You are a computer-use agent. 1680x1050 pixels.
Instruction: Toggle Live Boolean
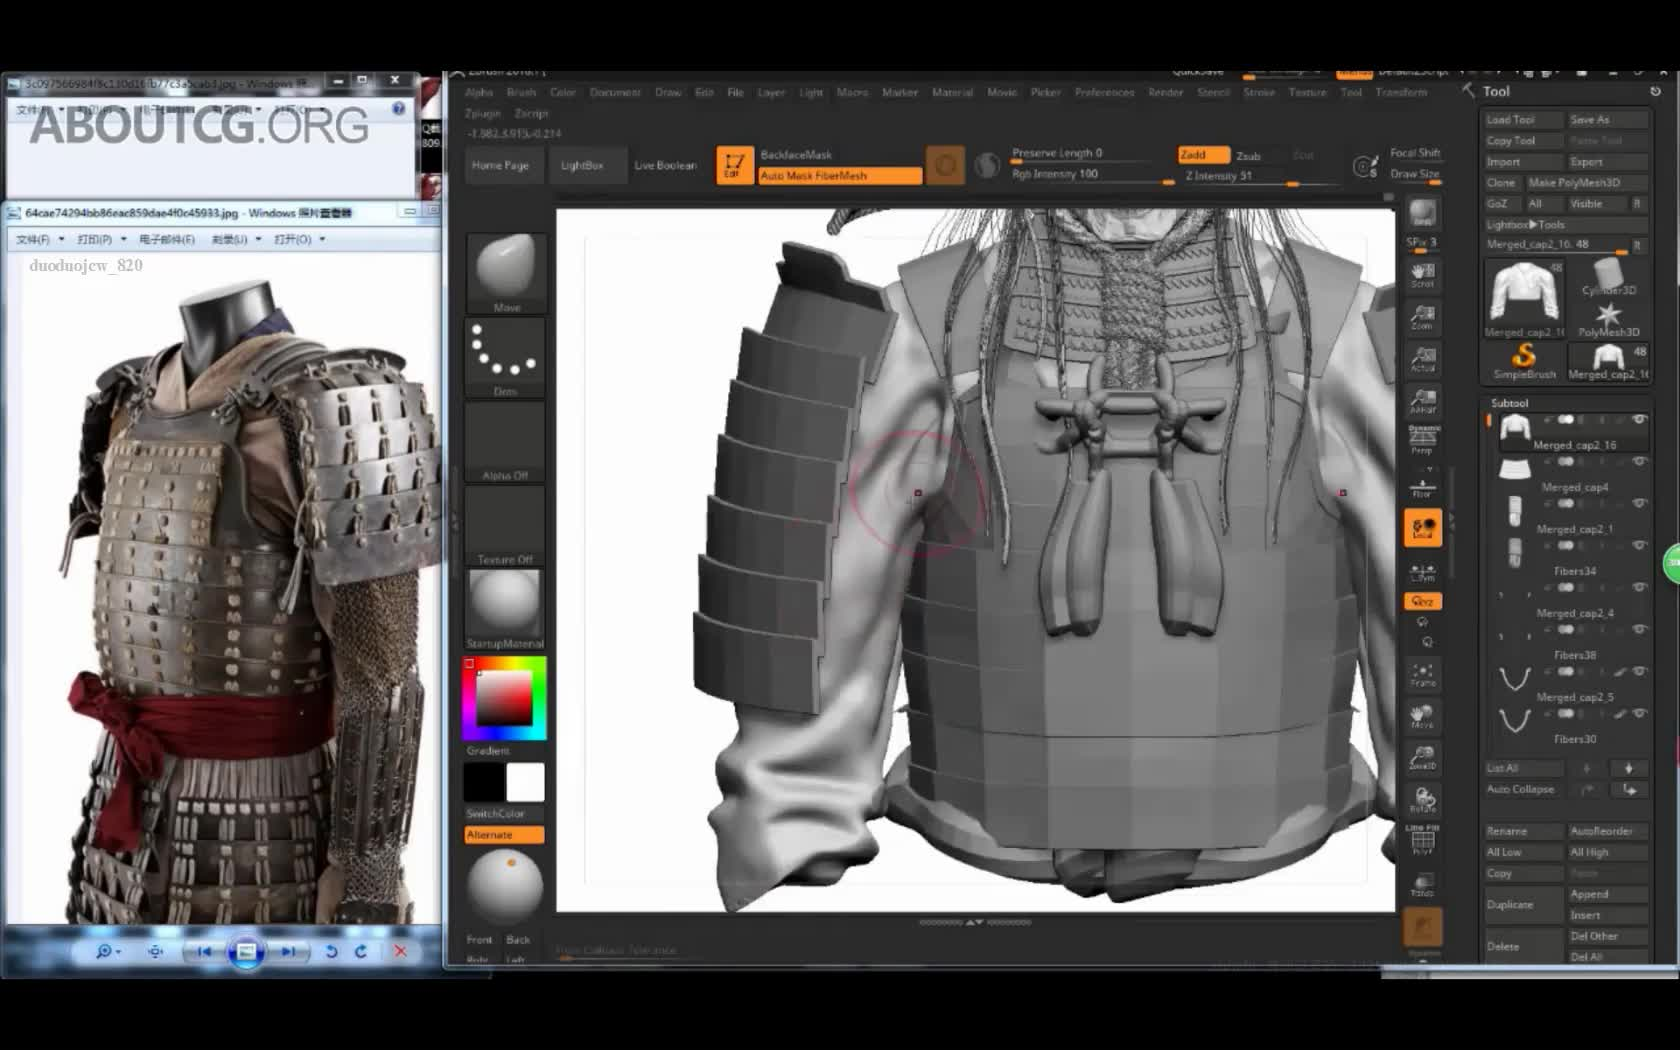(665, 165)
